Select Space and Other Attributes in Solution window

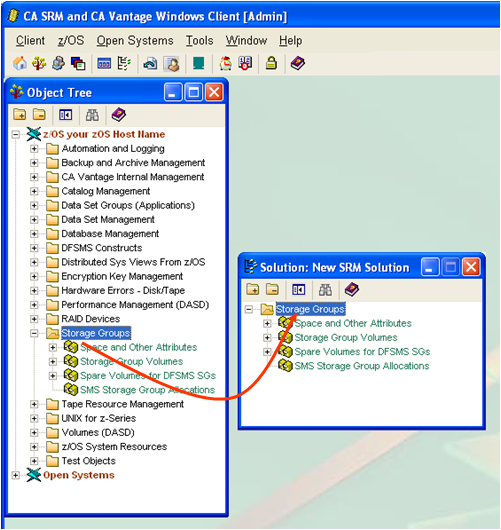tap(353, 323)
